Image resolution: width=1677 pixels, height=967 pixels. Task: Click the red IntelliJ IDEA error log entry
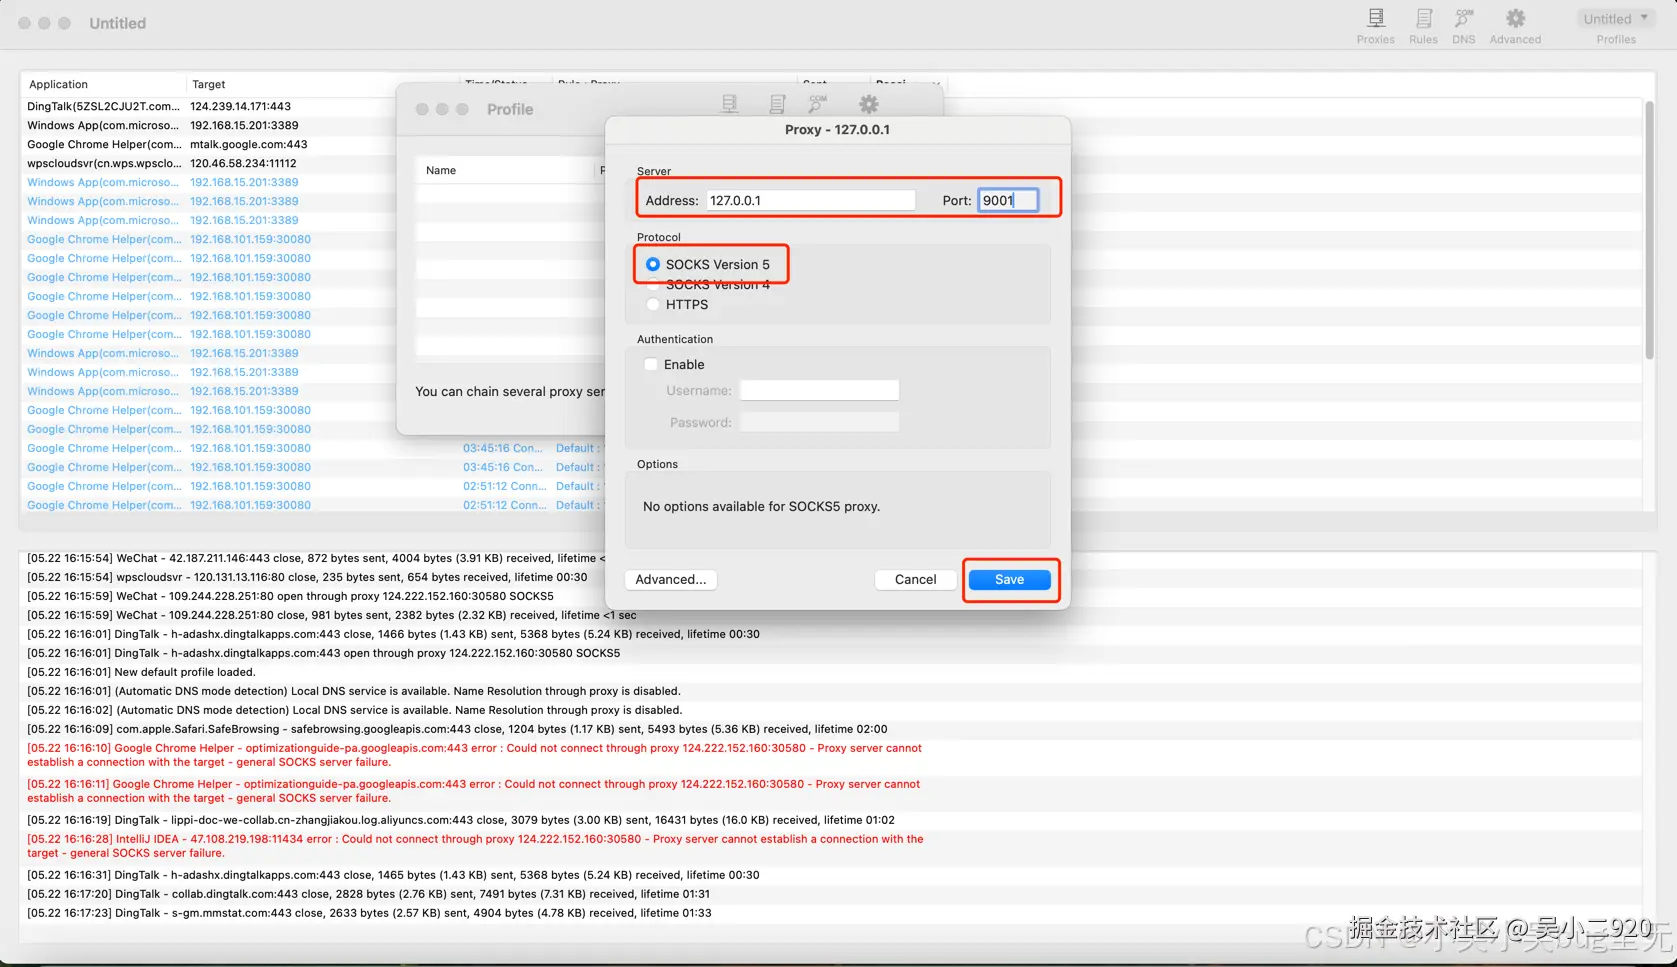[x=475, y=846]
